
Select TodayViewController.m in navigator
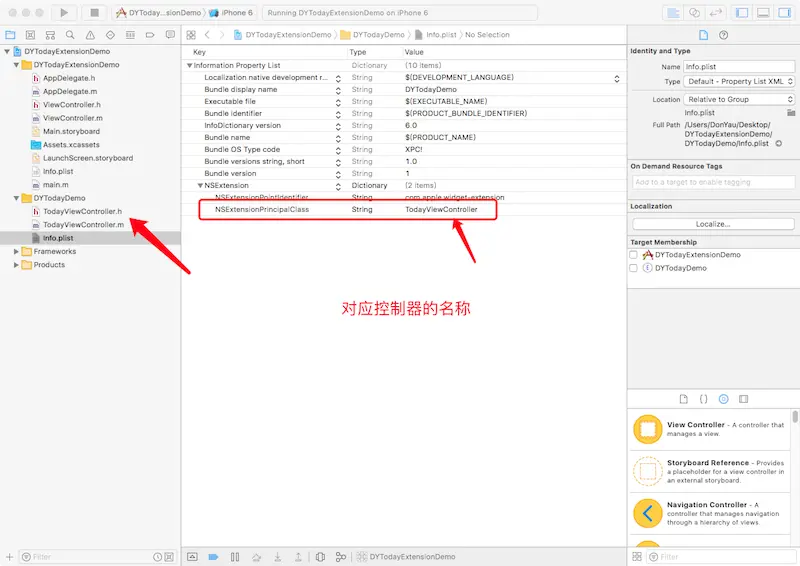tap(83, 225)
